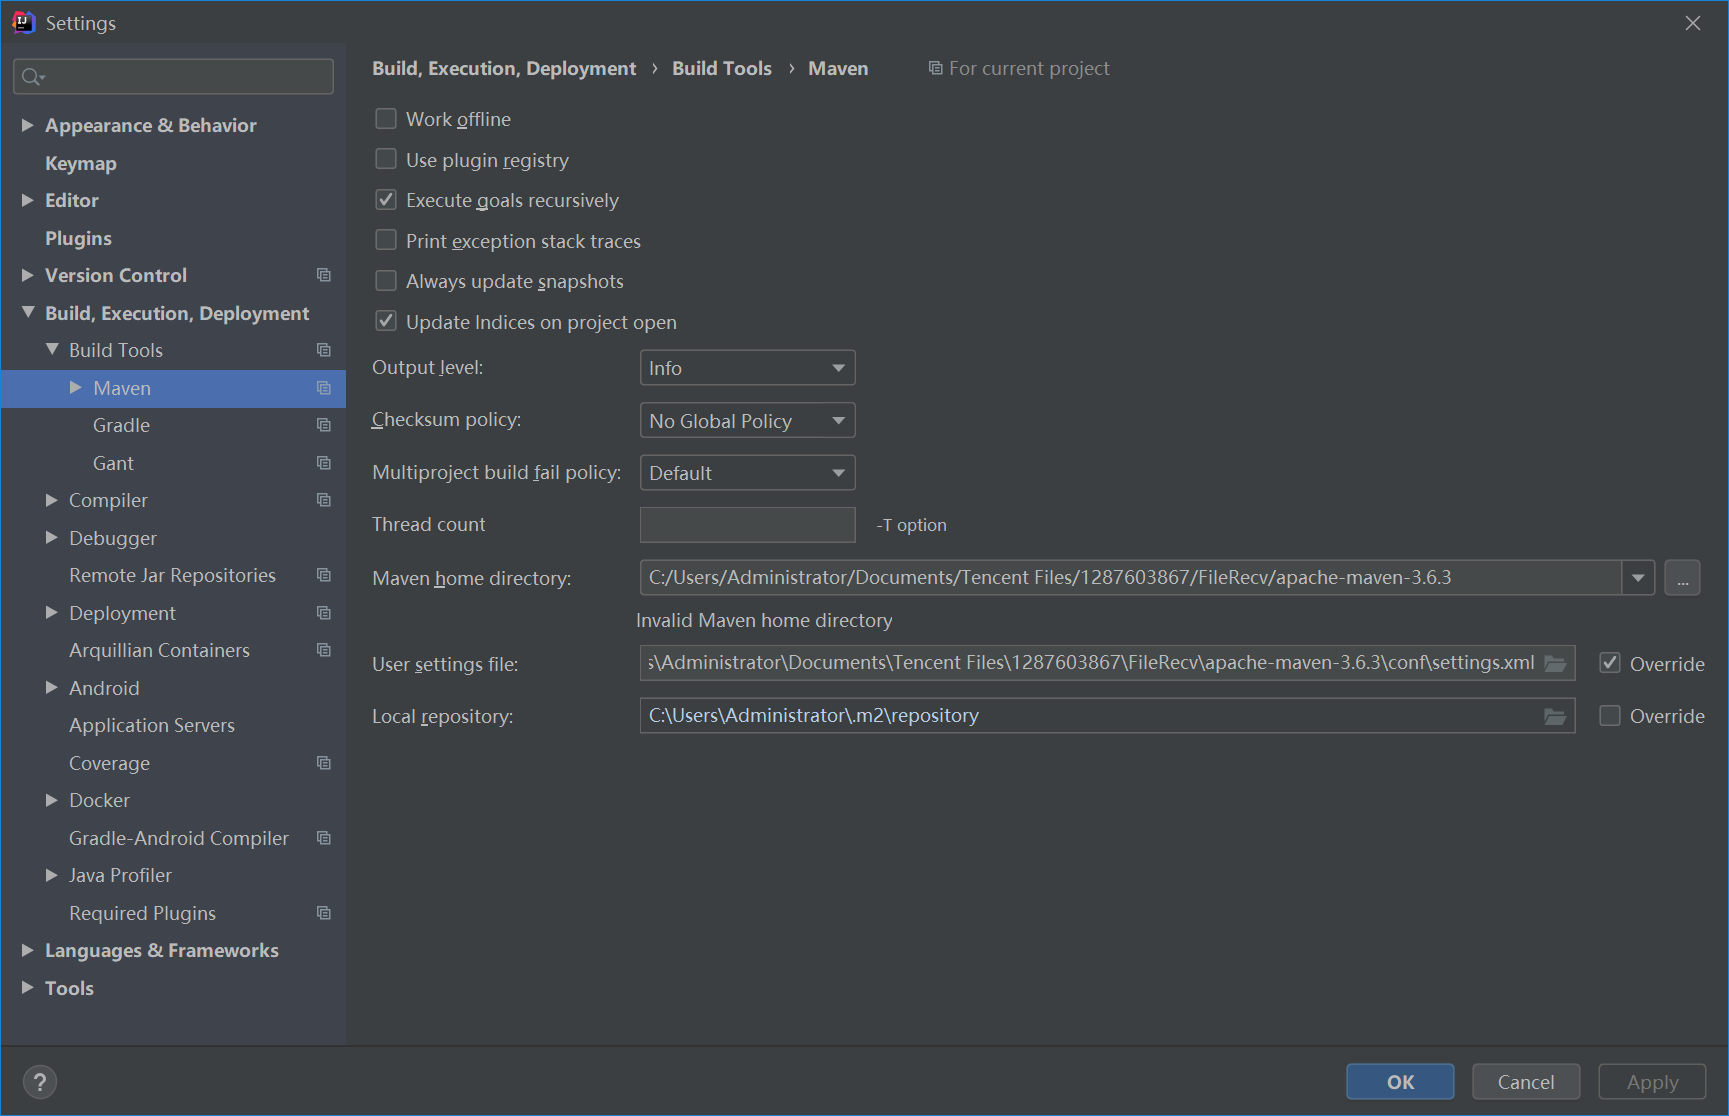Expand Languages & Frameworks arrow
Image resolution: width=1729 pixels, height=1116 pixels.
28,950
